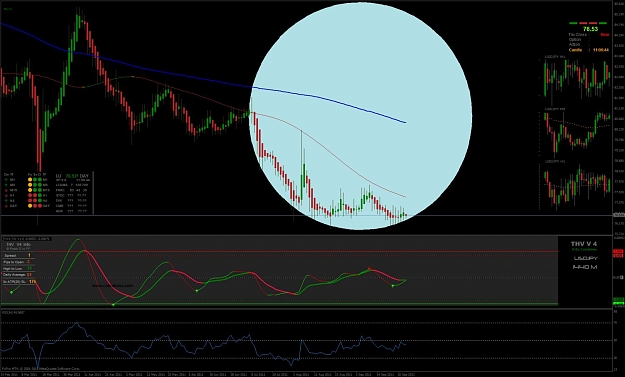The image size is (625, 377).
Task: Click the H4 green direction arrow
Action: [x=6, y=200]
